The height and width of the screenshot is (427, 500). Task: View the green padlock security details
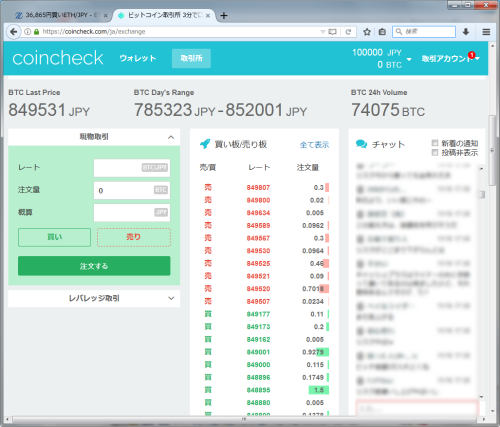(x=36, y=32)
